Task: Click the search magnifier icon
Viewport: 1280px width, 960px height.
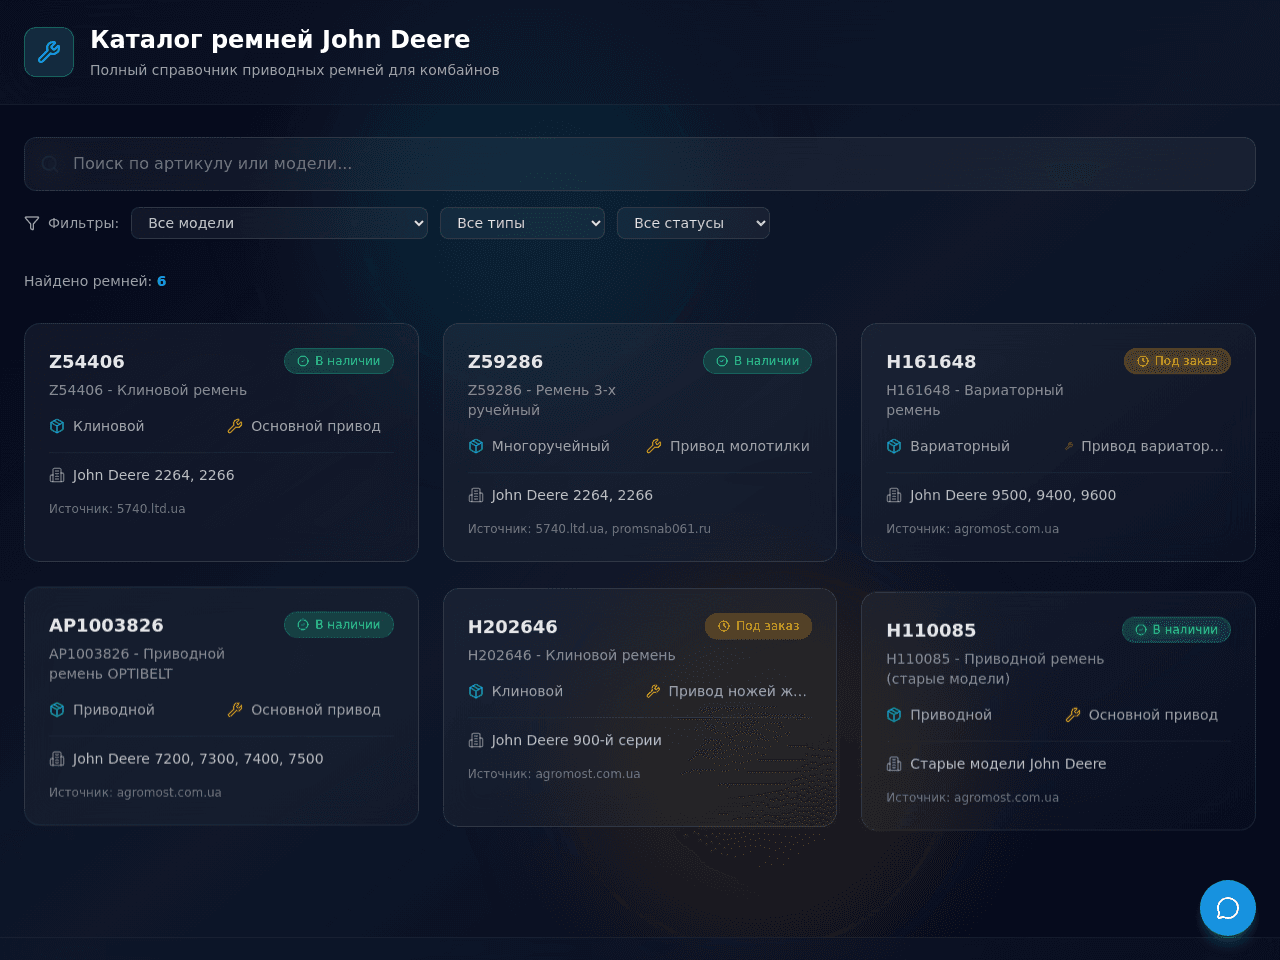Action: point(50,164)
